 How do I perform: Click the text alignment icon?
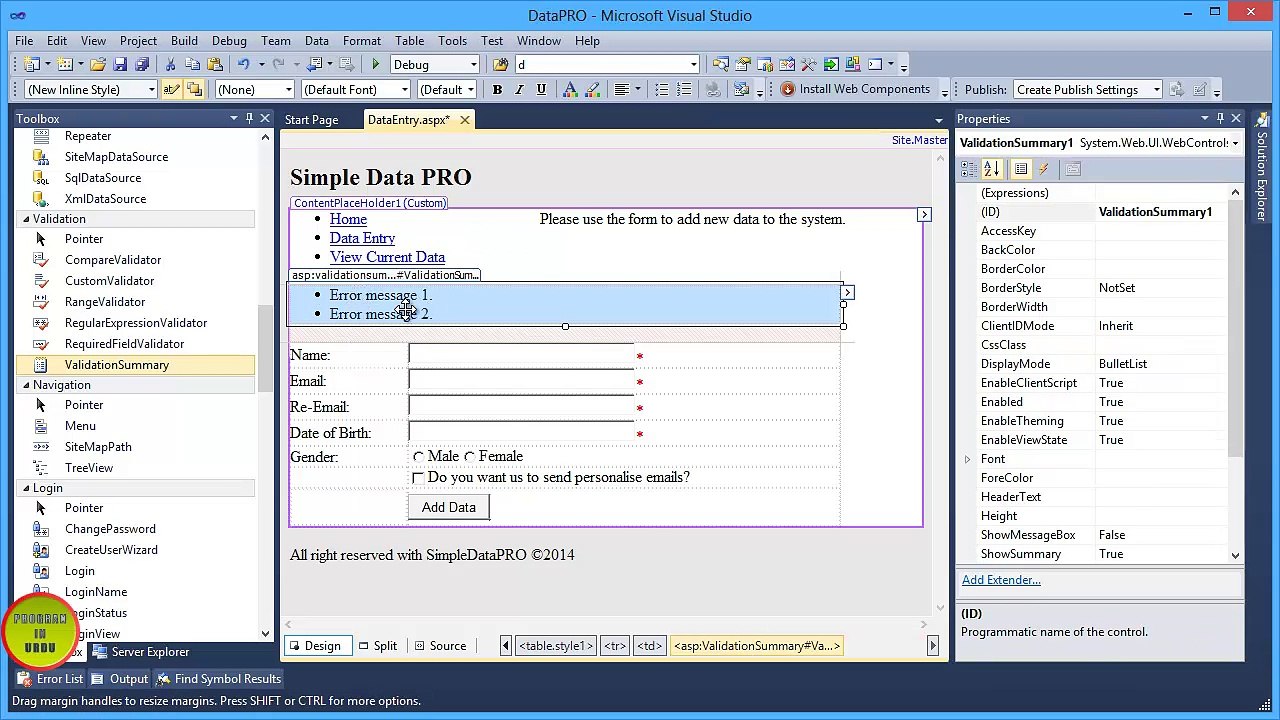622,90
